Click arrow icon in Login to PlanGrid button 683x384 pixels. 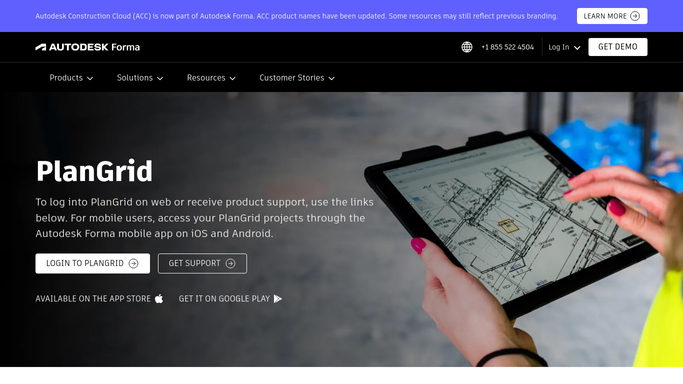pos(134,263)
